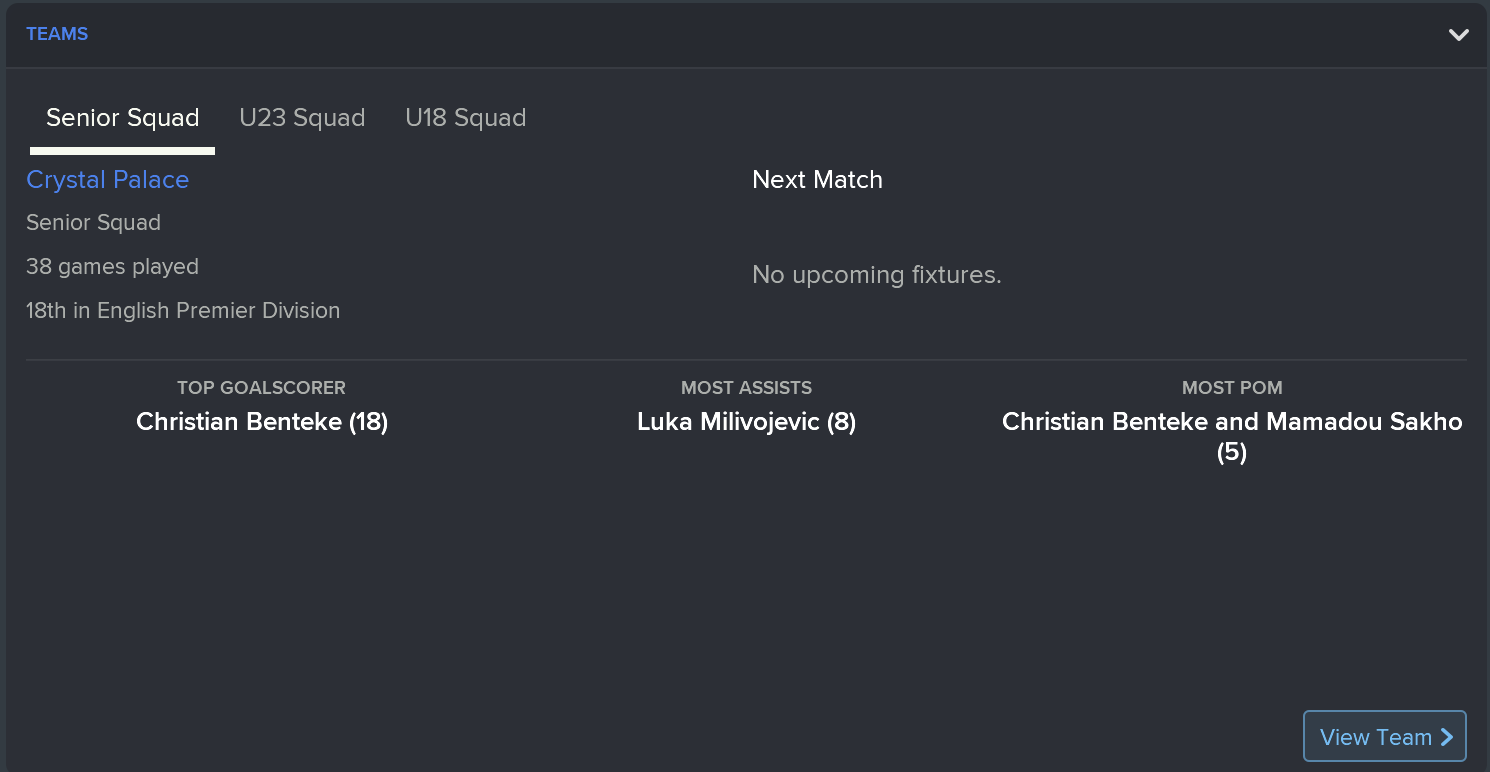Image resolution: width=1490 pixels, height=772 pixels.
Task: Select the U18 Squad tab
Action: (465, 118)
